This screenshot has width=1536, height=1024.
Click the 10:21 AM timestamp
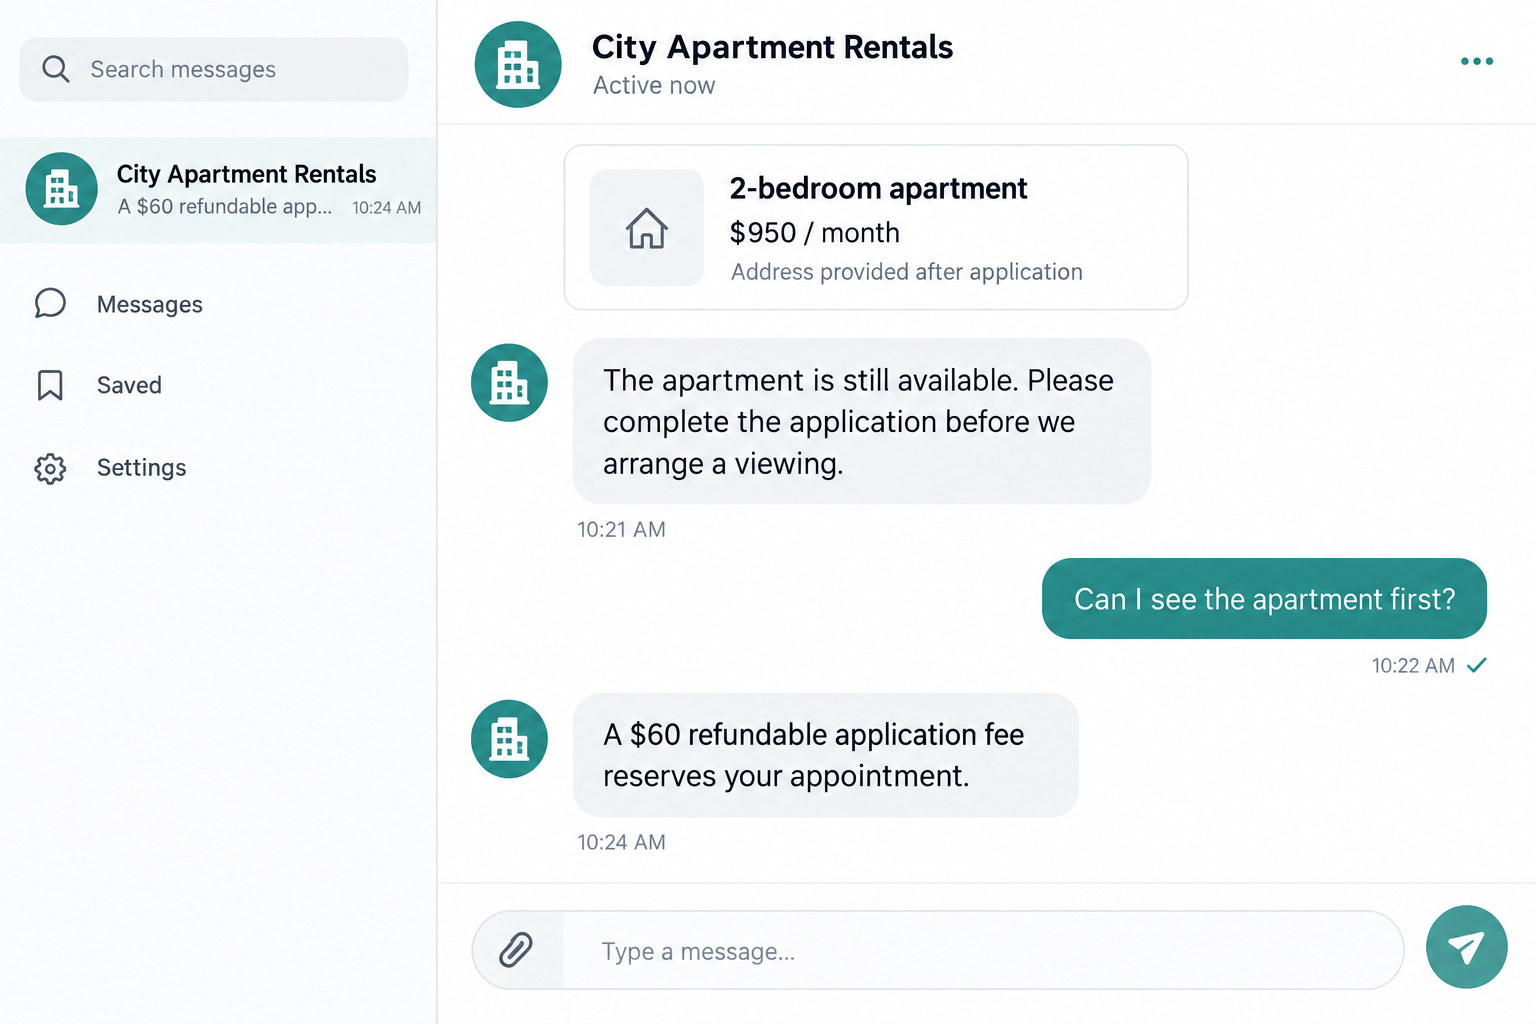point(621,530)
